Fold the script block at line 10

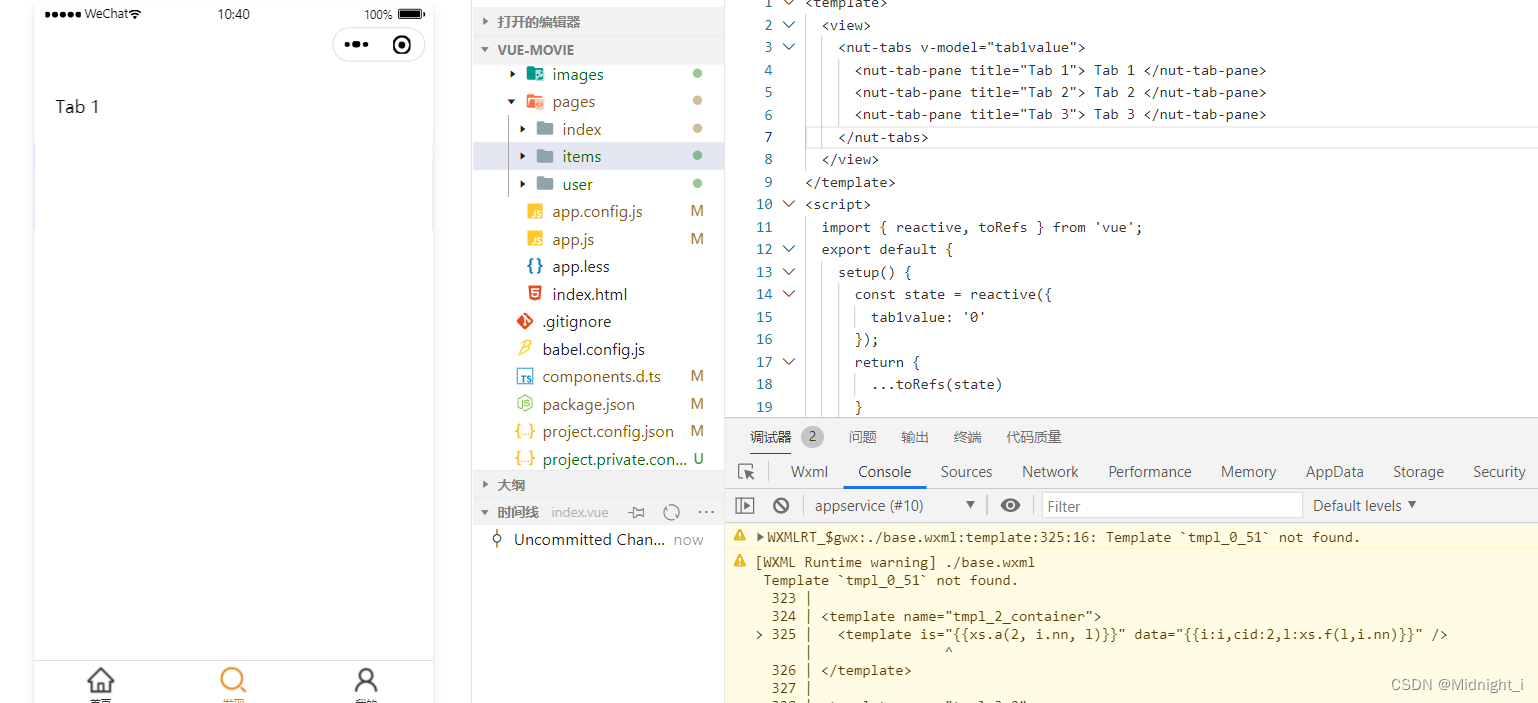(789, 204)
